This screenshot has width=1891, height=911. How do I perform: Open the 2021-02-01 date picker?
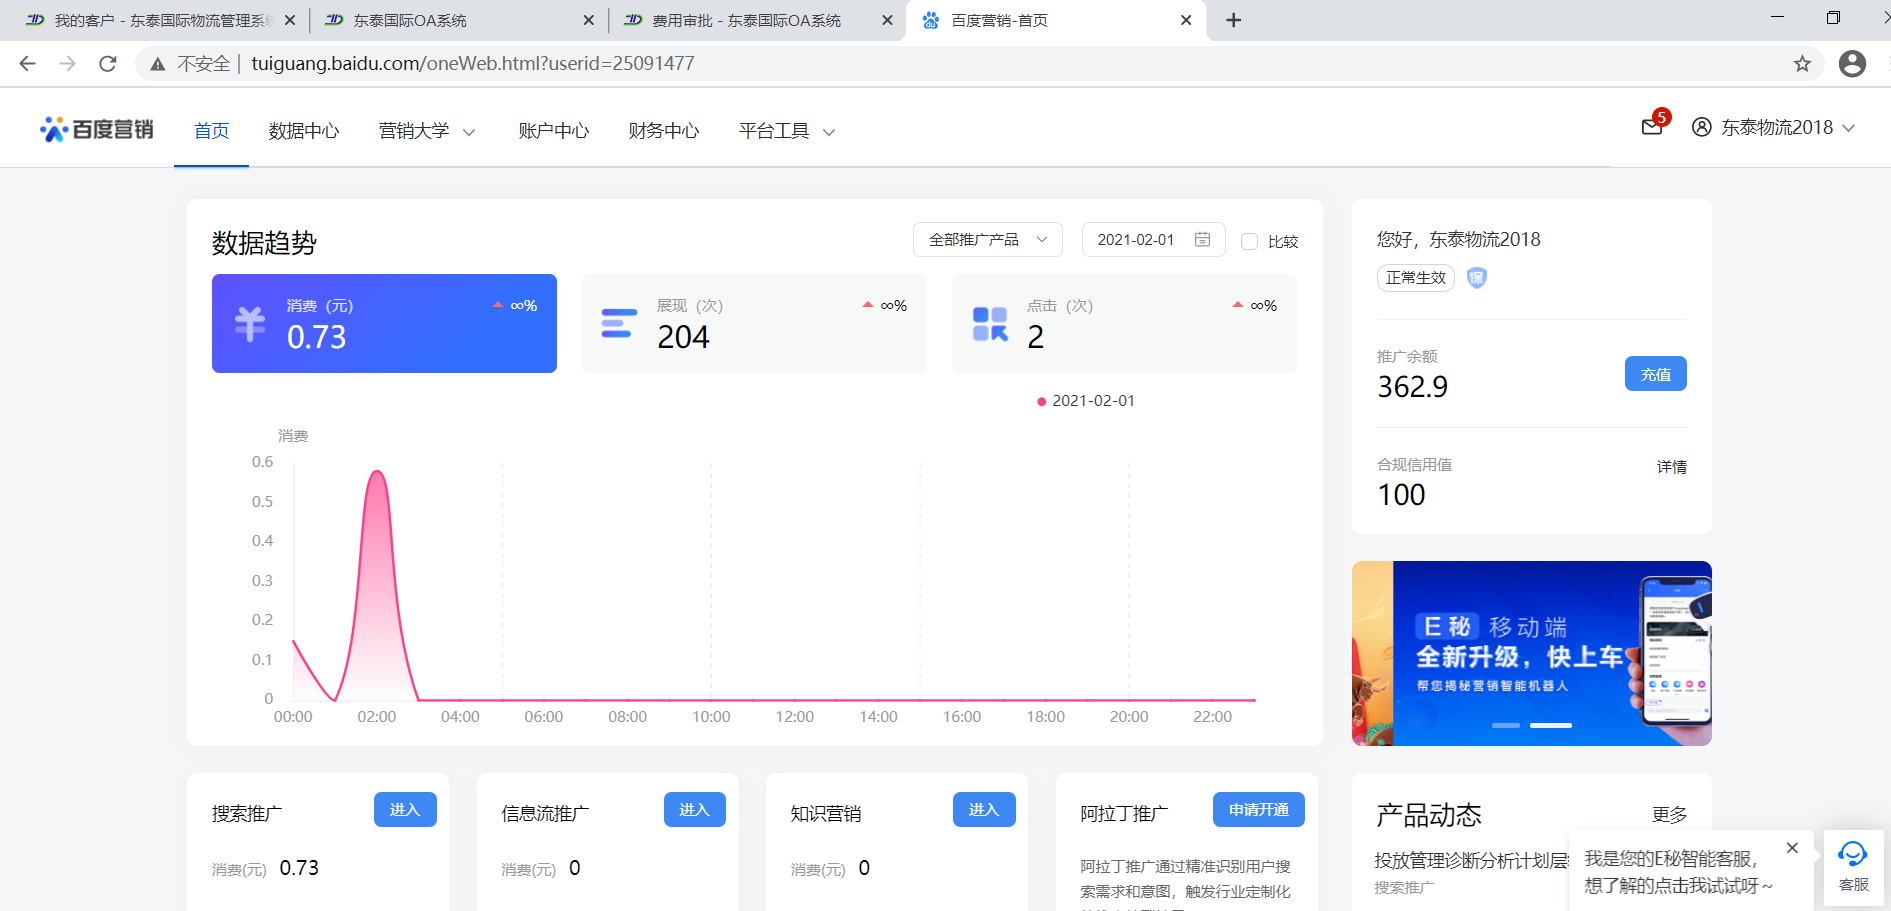(x=1153, y=240)
